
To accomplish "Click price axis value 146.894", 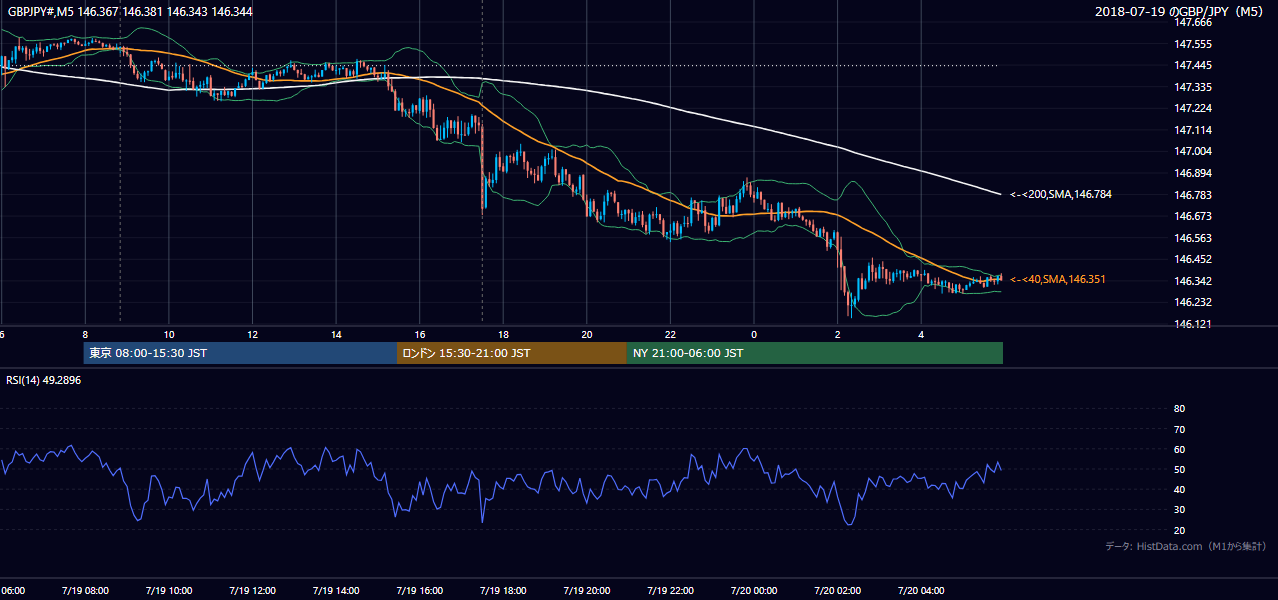I will click(1194, 174).
